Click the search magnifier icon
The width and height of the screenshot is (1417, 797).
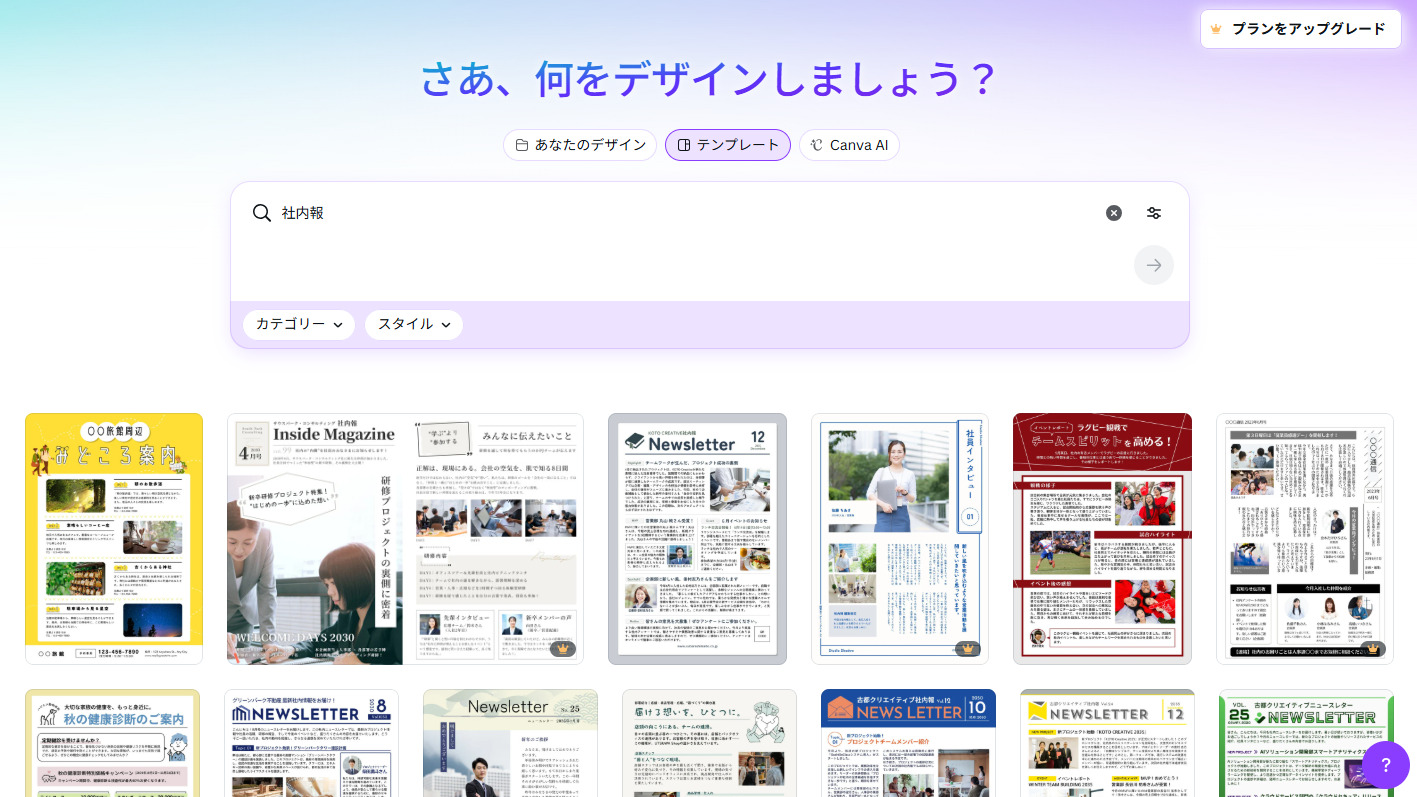click(x=262, y=213)
